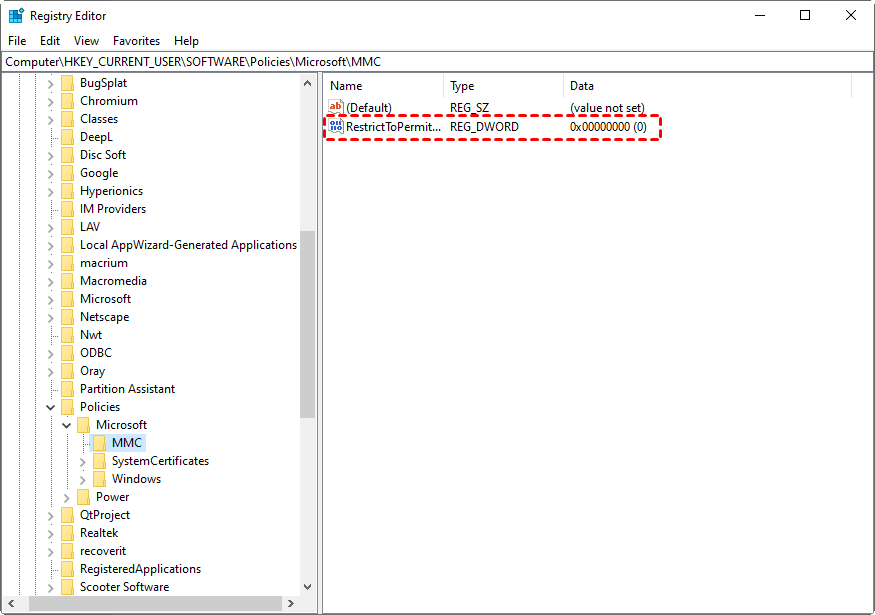Open the Favorites menu
Viewport: 875px width, 615px height.
(x=136, y=41)
